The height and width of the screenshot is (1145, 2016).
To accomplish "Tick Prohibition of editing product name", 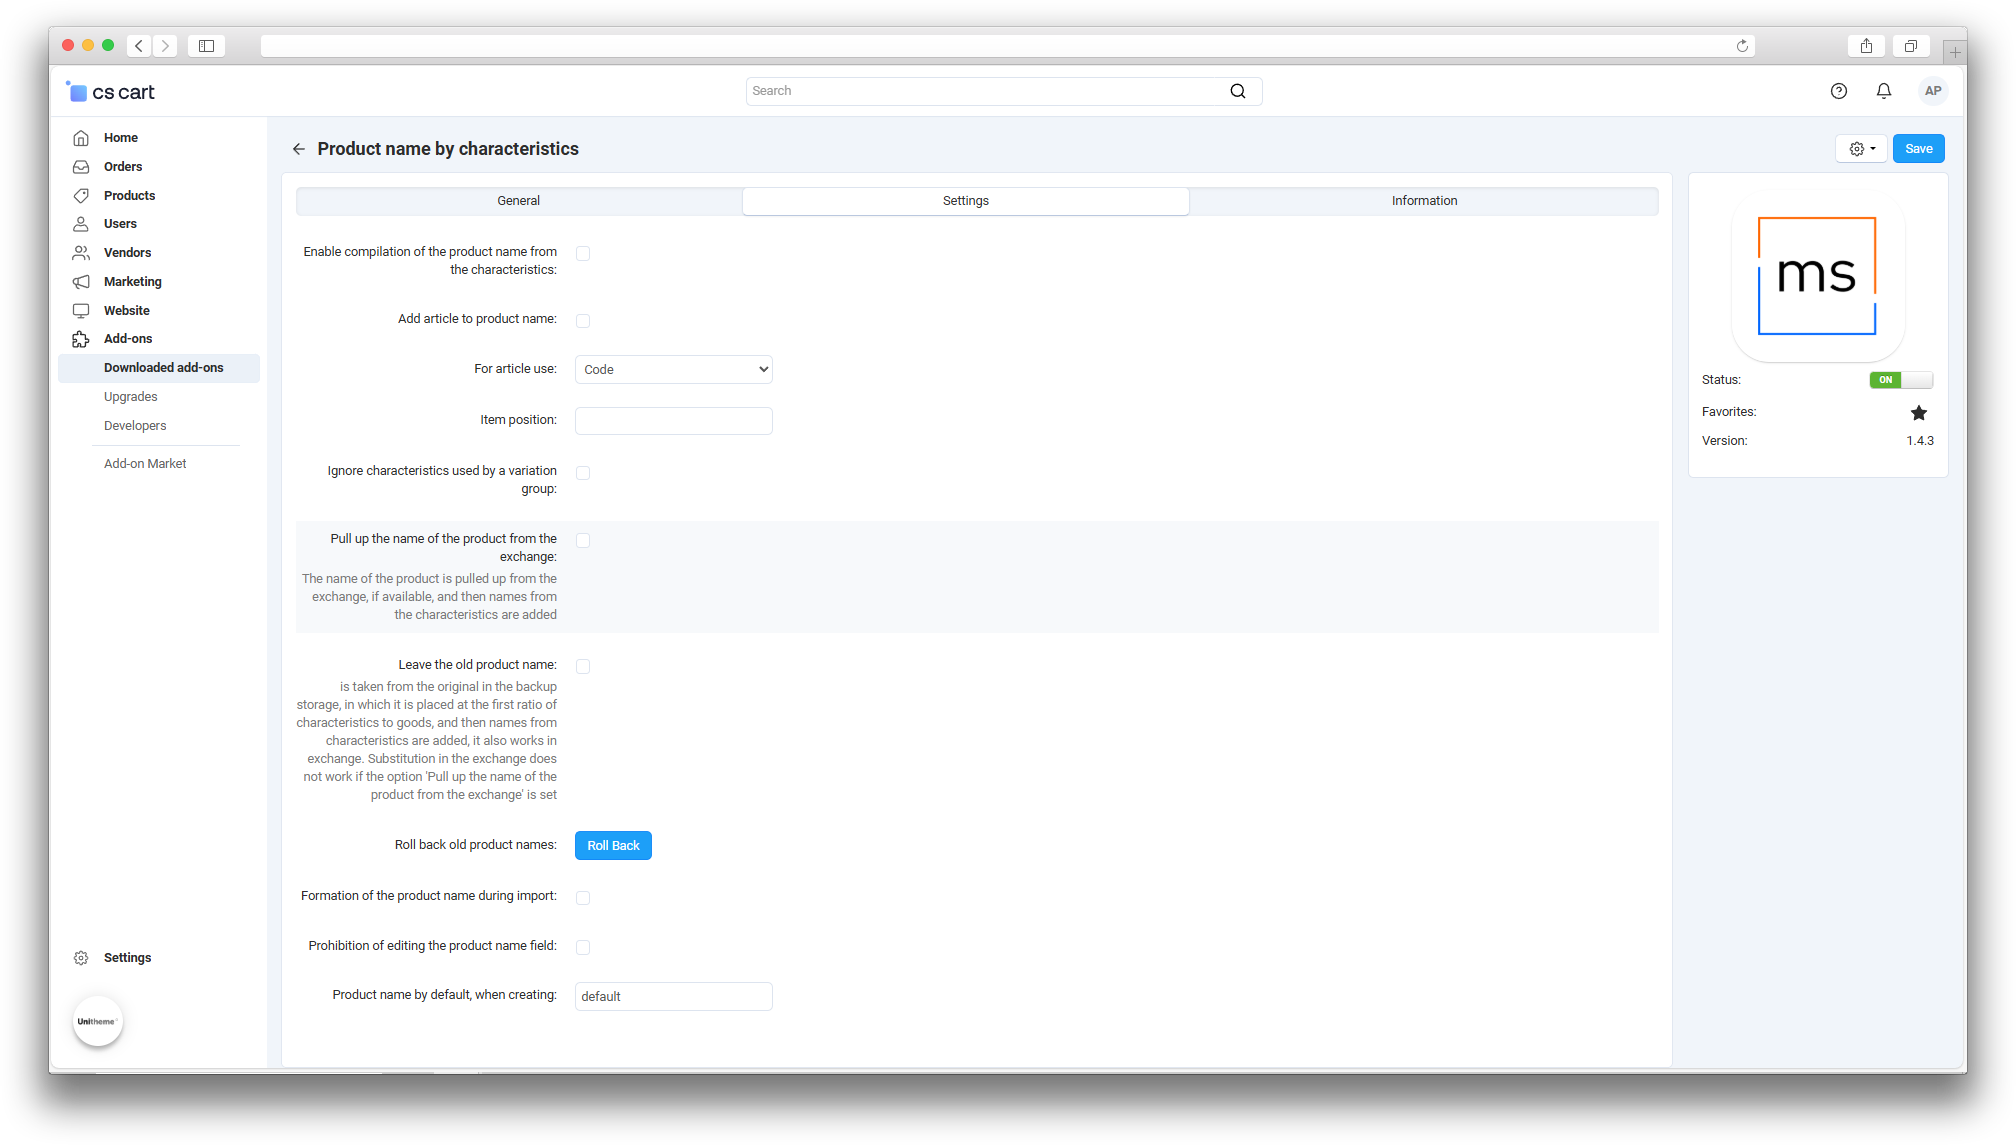I will click(583, 947).
